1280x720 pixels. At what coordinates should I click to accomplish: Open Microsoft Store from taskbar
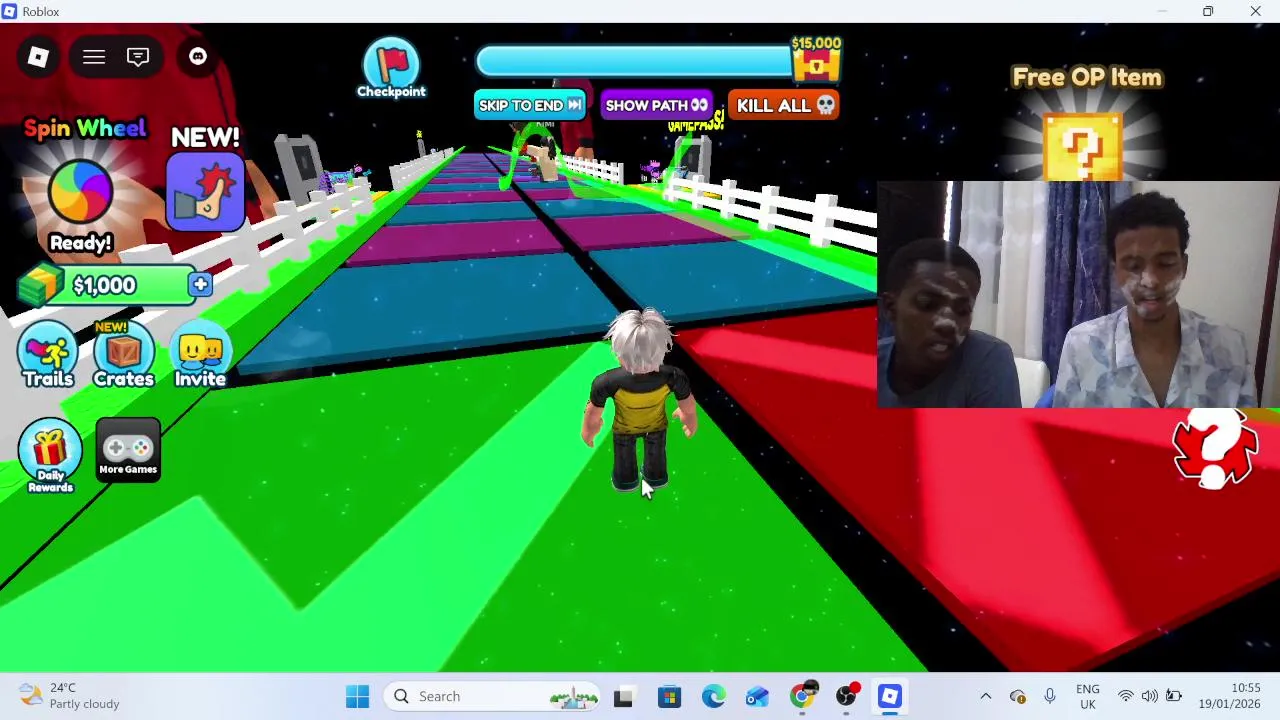(669, 696)
